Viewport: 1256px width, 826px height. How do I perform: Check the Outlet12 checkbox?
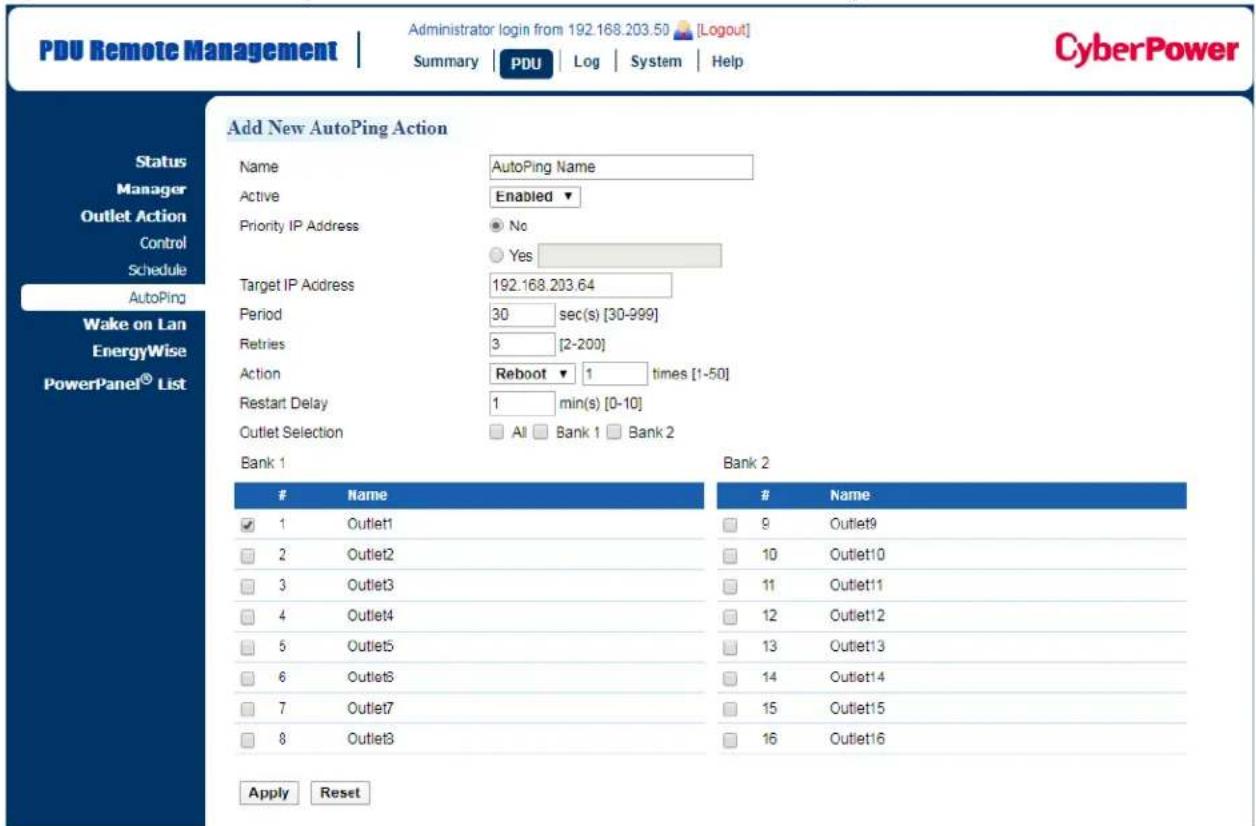click(x=731, y=617)
